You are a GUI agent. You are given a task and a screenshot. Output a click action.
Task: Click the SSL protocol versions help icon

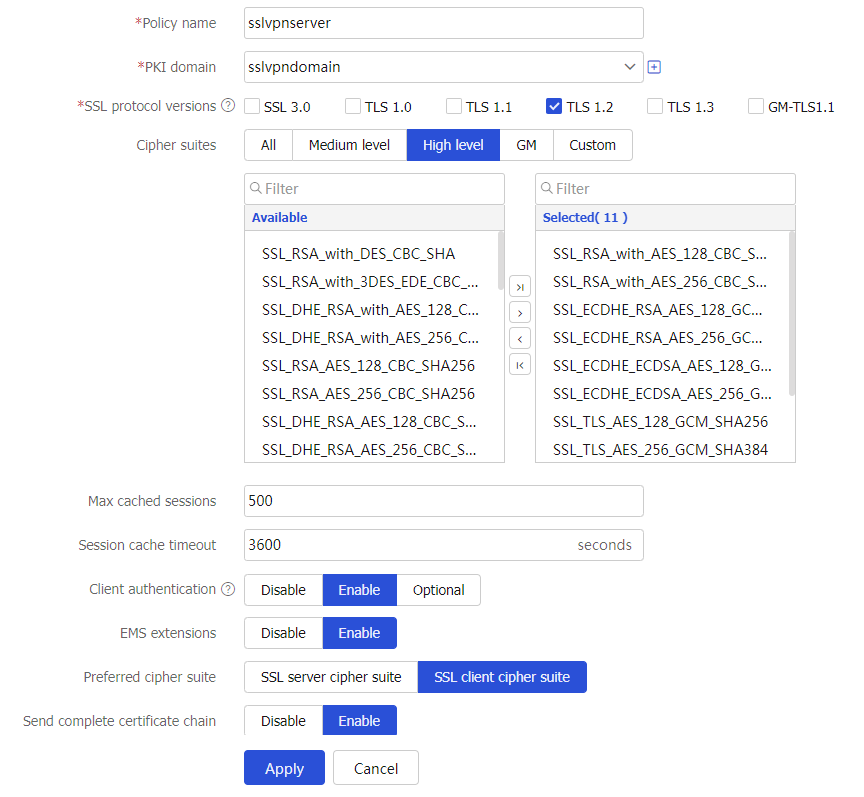pyautogui.click(x=228, y=105)
